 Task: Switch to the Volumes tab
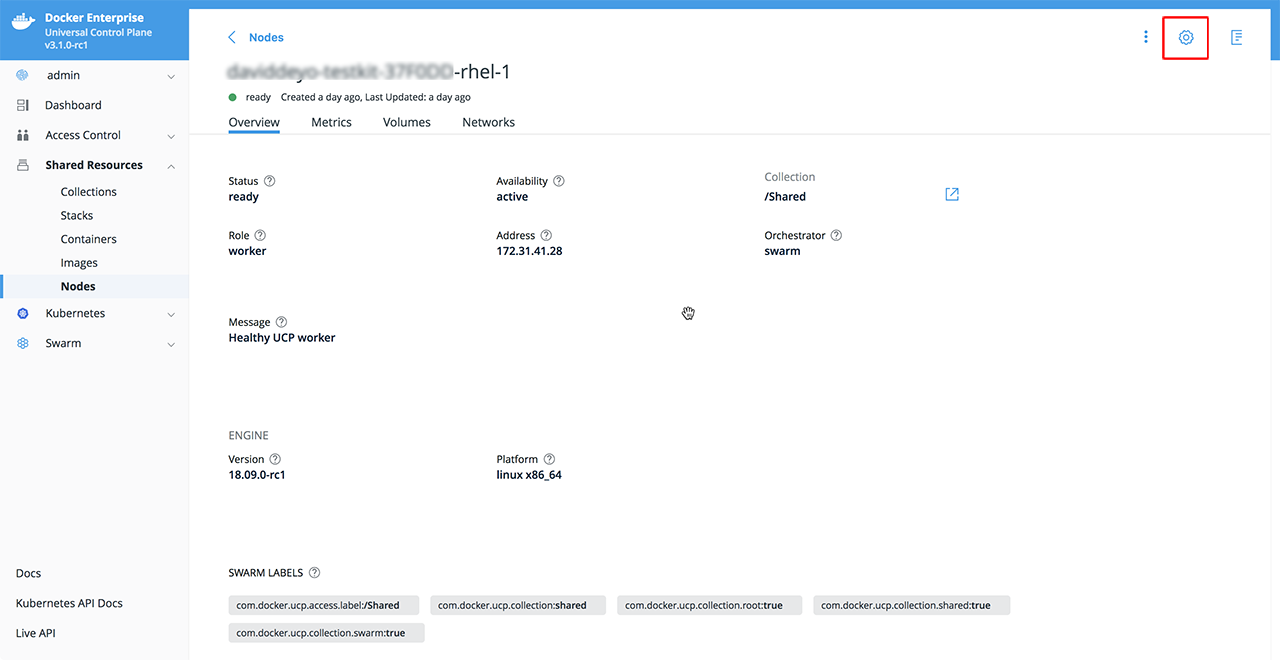[406, 122]
